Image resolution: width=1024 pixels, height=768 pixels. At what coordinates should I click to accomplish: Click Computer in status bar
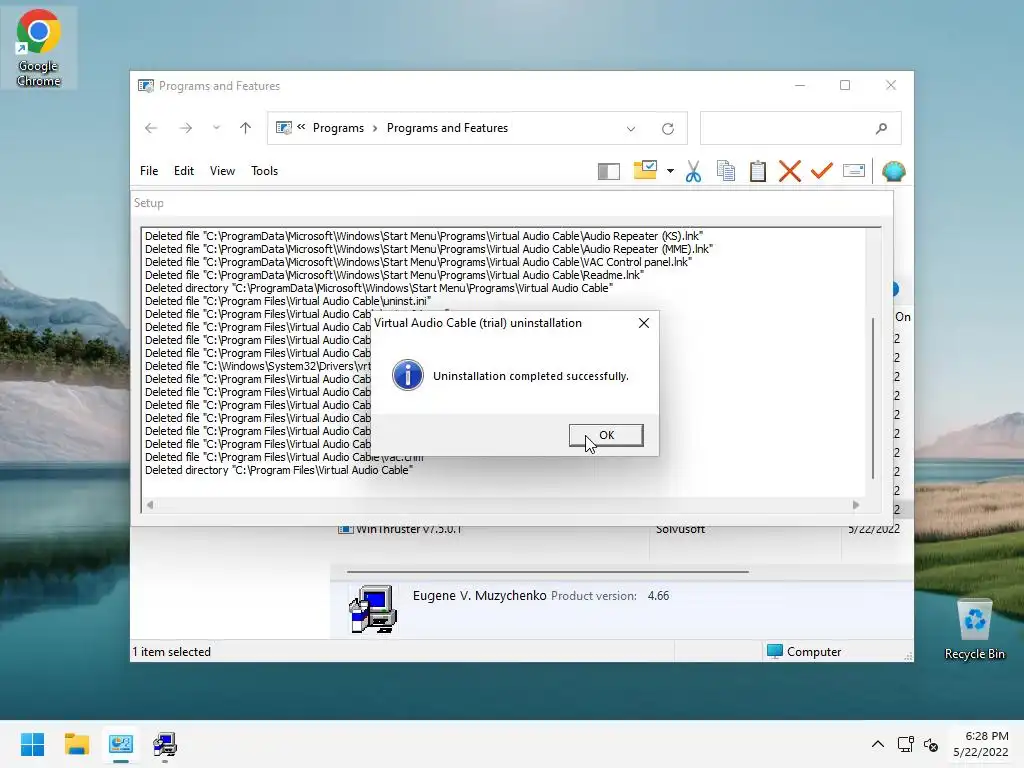click(x=804, y=652)
